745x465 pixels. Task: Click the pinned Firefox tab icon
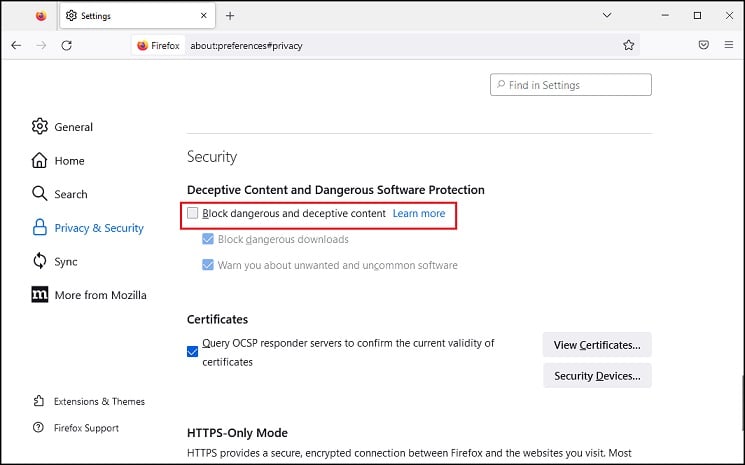point(41,16)
